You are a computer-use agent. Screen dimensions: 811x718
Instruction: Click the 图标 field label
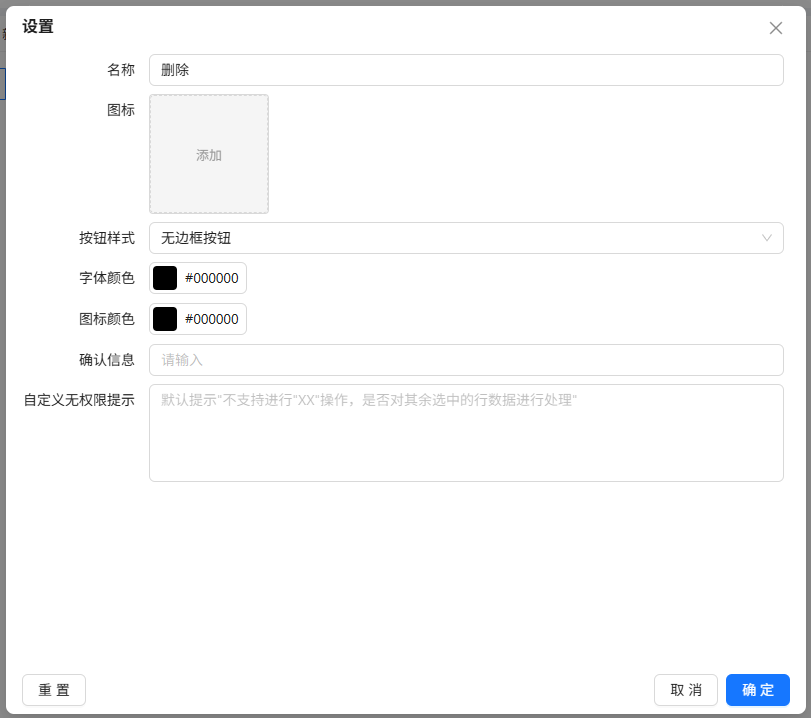[121, 110]
